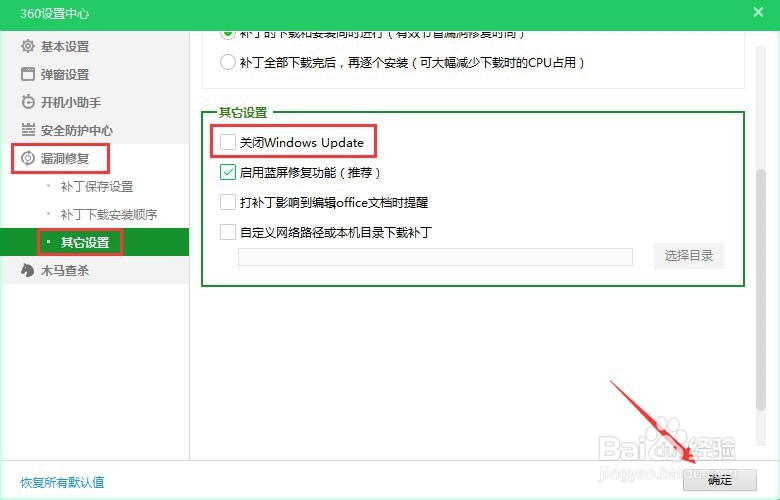780x500 pixels.
Task: Select the highlighted 其它设置 sub-item
Action: pos(95,242)
